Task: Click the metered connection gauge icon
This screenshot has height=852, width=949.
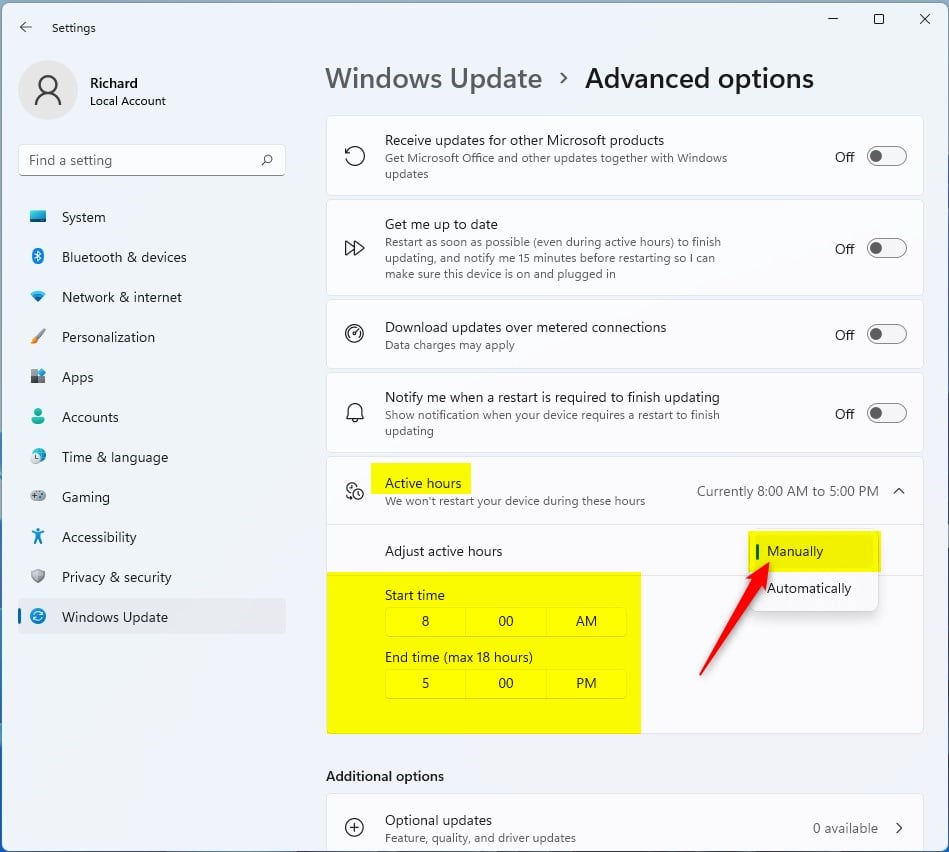Action: (355, 333)
